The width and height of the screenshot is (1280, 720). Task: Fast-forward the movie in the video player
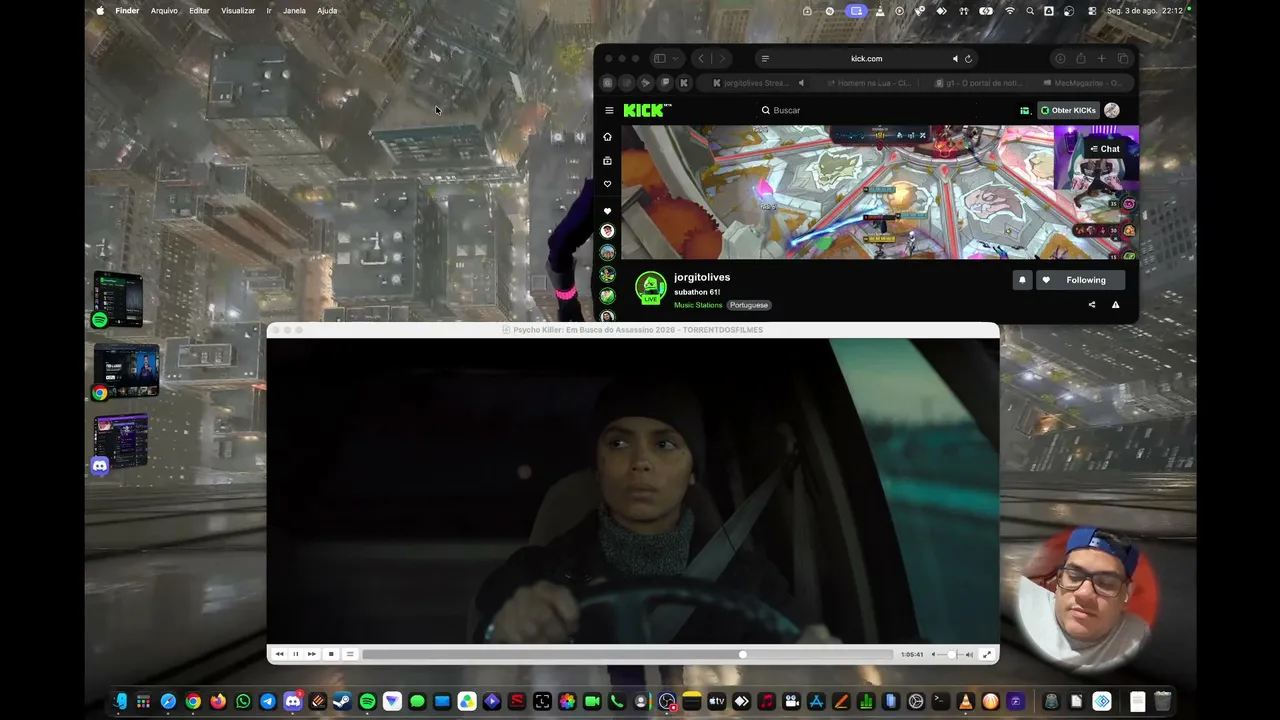312,654
